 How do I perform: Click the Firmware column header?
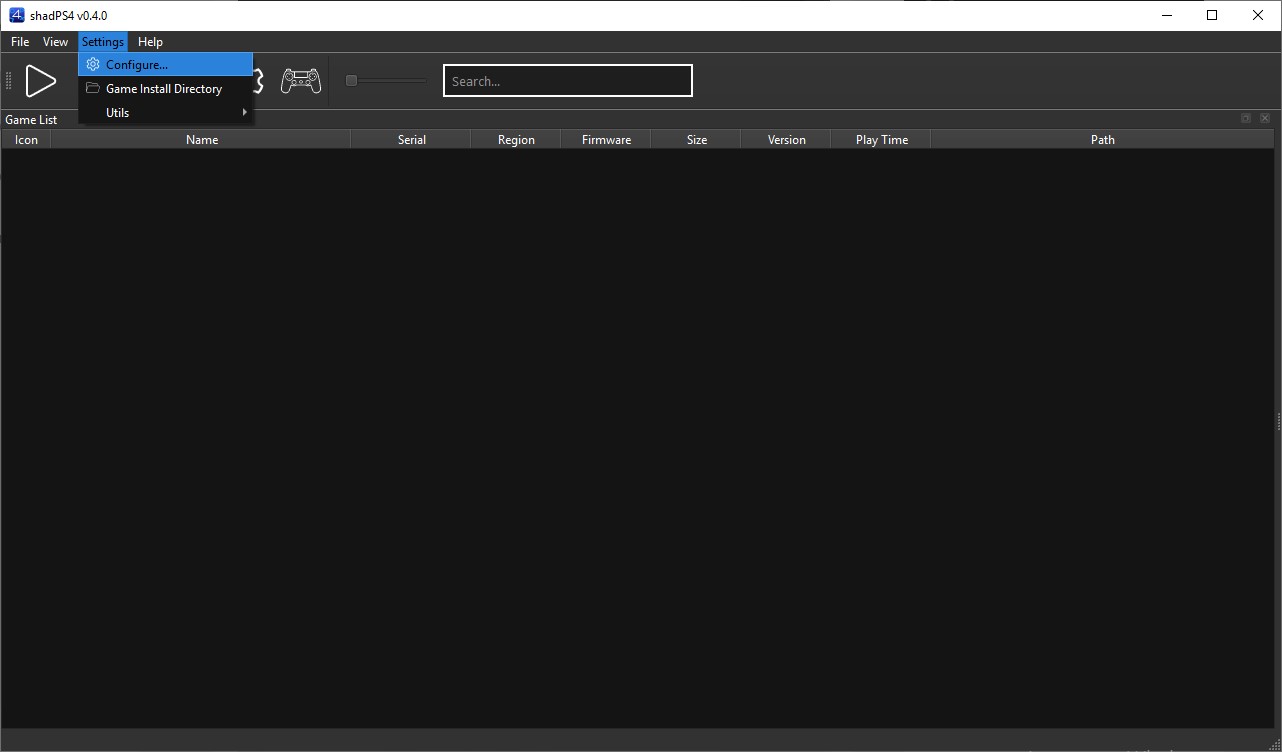pyautogui.click(x=606, y=140)
